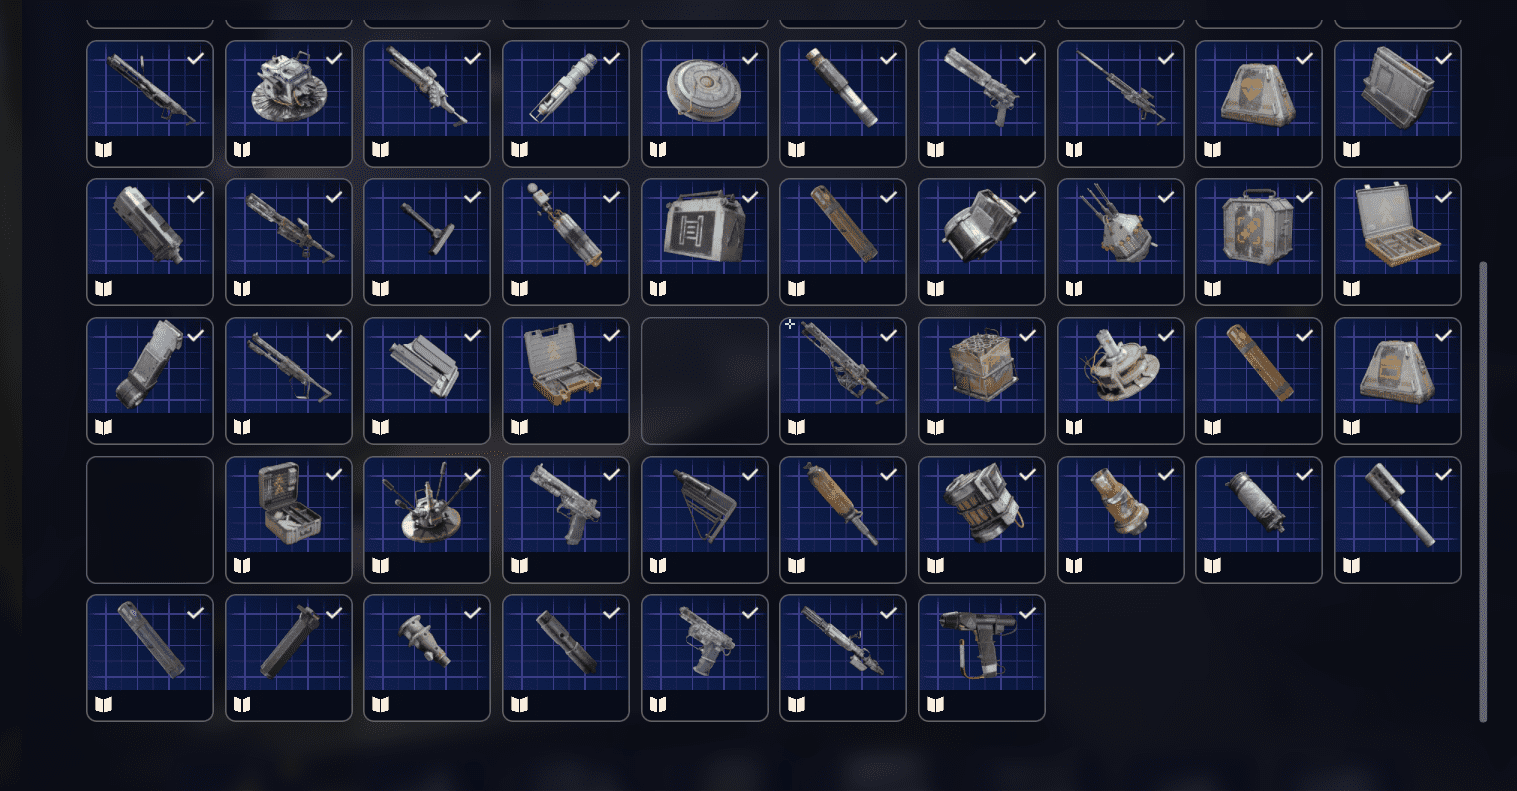Toggle the checkmark on the small gray grenade tile

(x=1305, y=475)
